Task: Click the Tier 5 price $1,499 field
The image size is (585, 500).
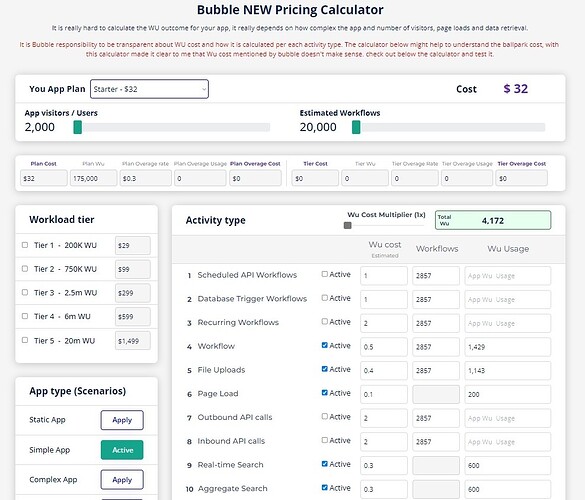Action: (x=132, y=340)
